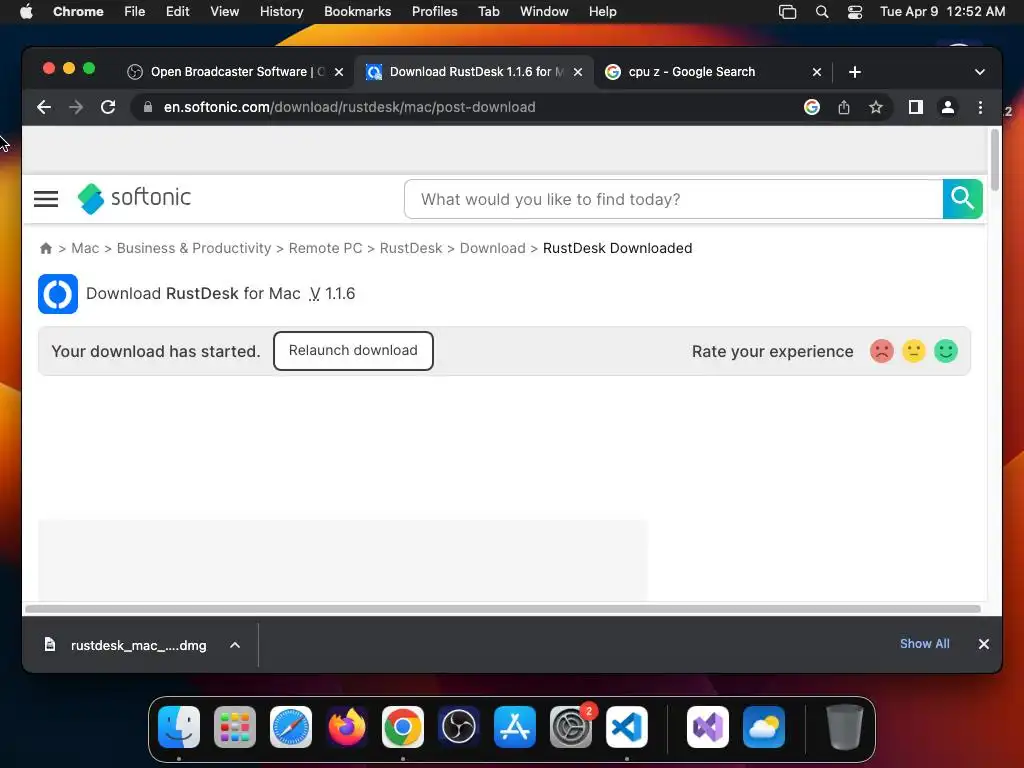1024x768 pixels.
Task: Open the Window menu
Action: coord(544,12)
